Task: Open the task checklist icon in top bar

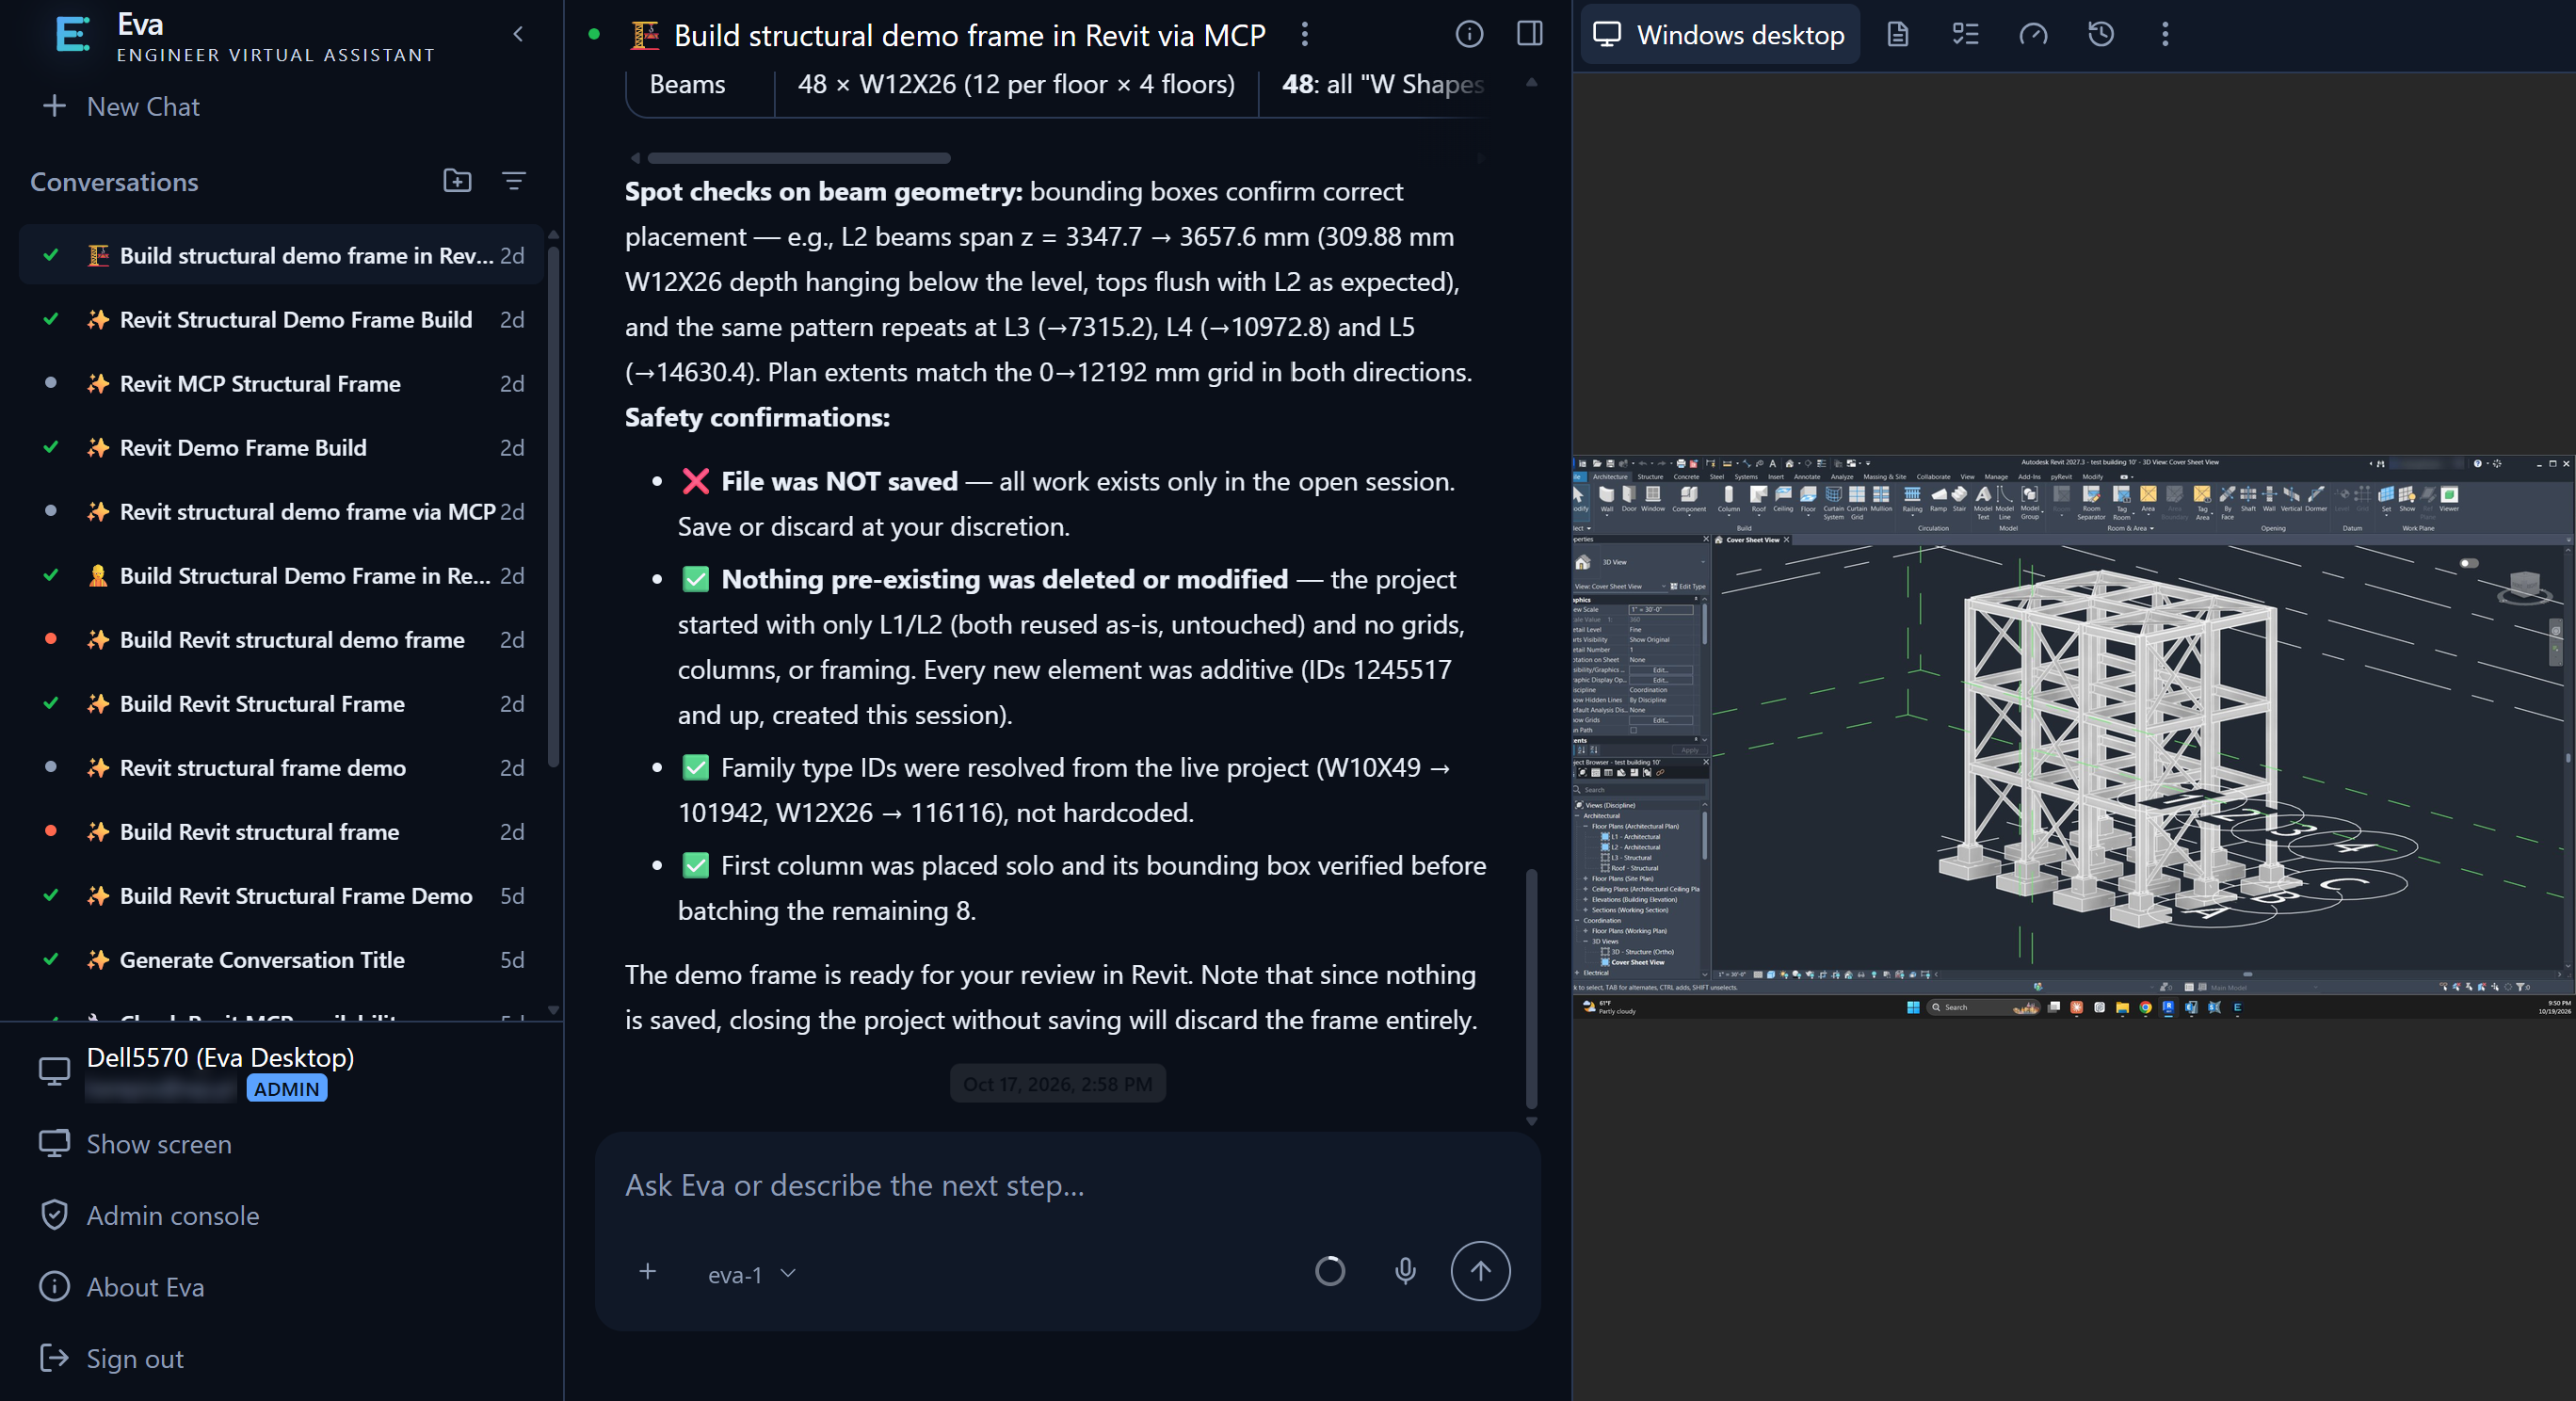Action: [x=1965, y=34]
